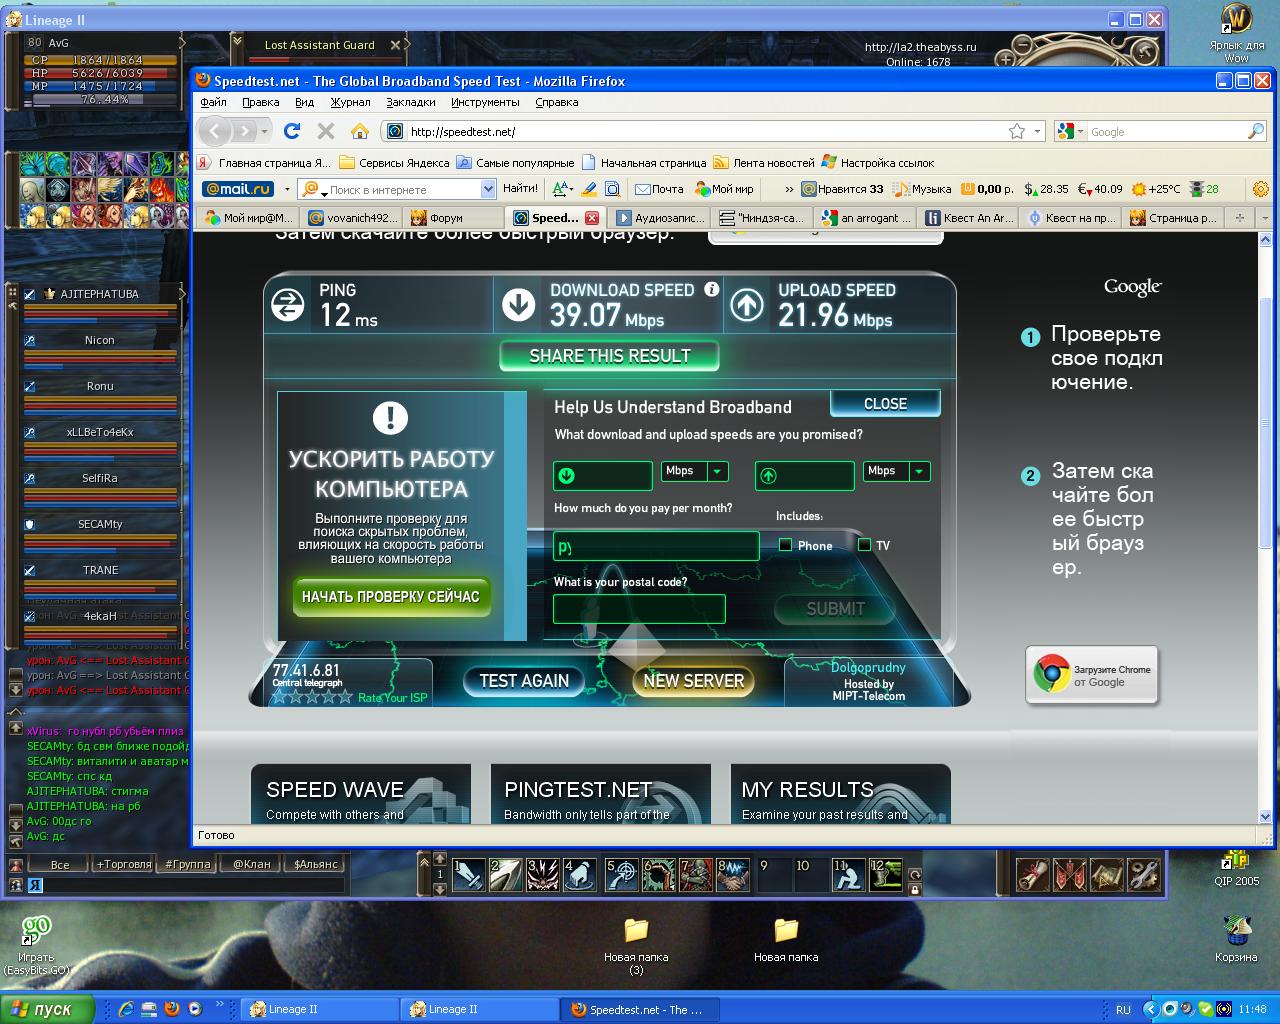The height and width of the screenshot is (1024, 1280).
Task: Toggle party member AJITEPHATUBA checkbox
Action: click(30, 294)
